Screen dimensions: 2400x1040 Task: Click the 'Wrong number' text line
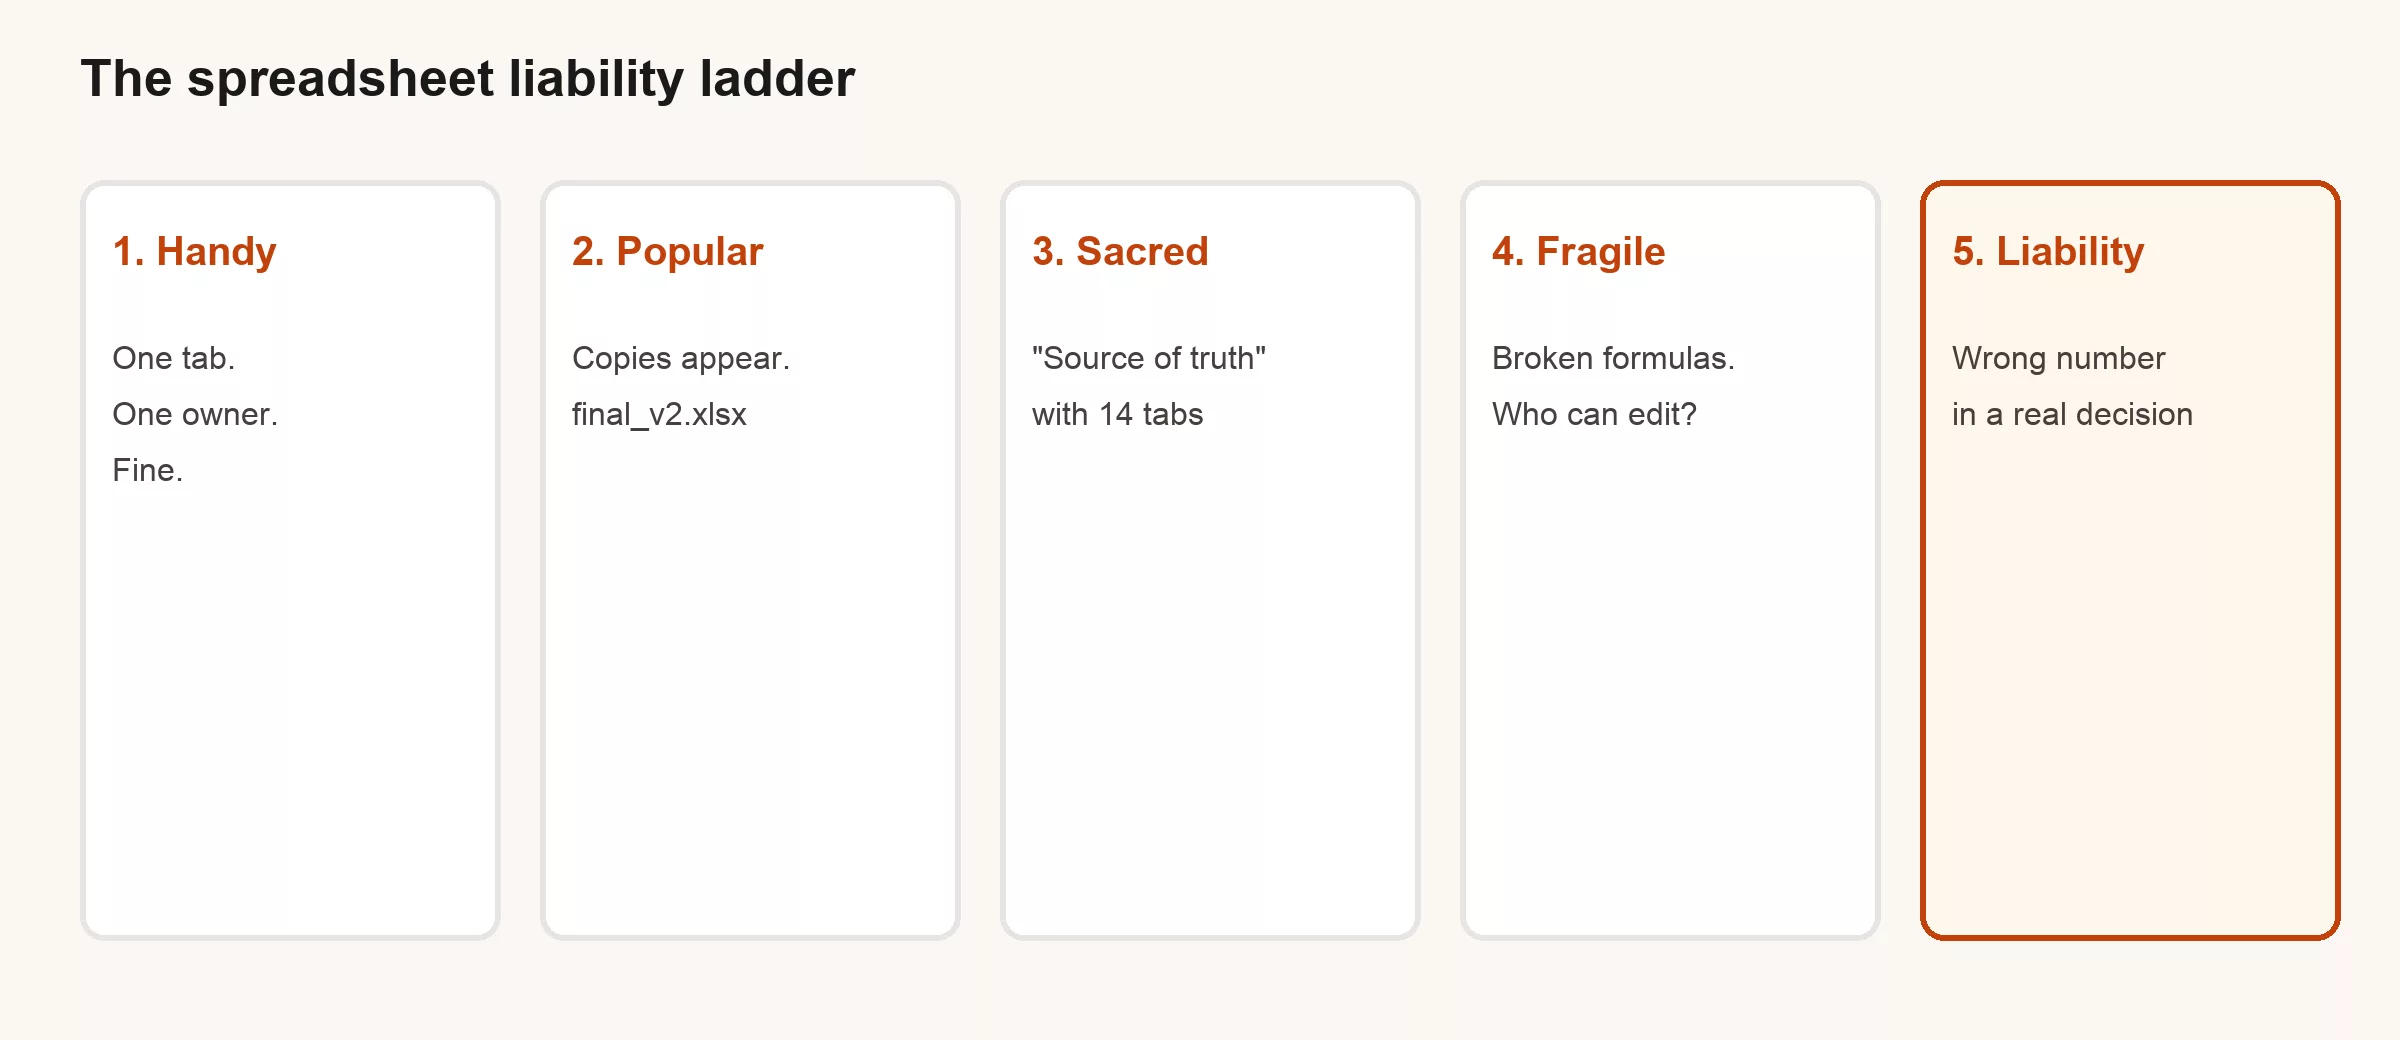tap(2058, 358)
